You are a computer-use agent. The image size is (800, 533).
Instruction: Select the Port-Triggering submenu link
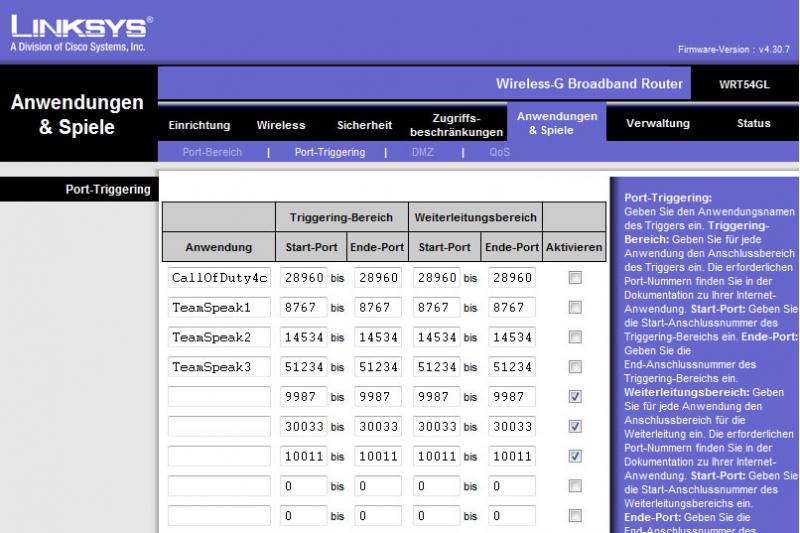[x=329, y=153]
